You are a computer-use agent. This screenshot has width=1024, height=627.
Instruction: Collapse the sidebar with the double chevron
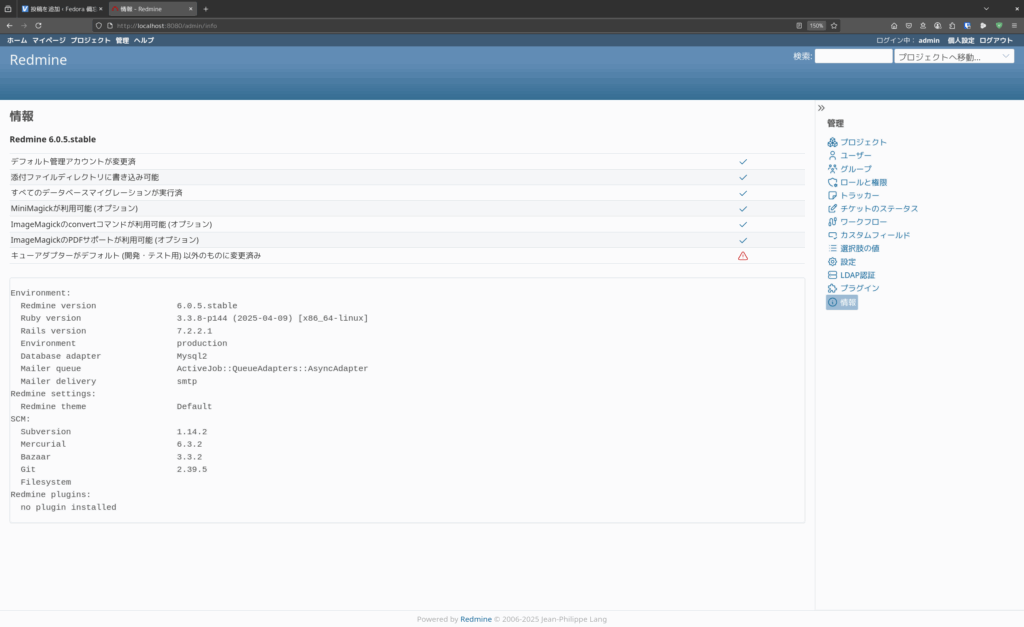point(822,108)
